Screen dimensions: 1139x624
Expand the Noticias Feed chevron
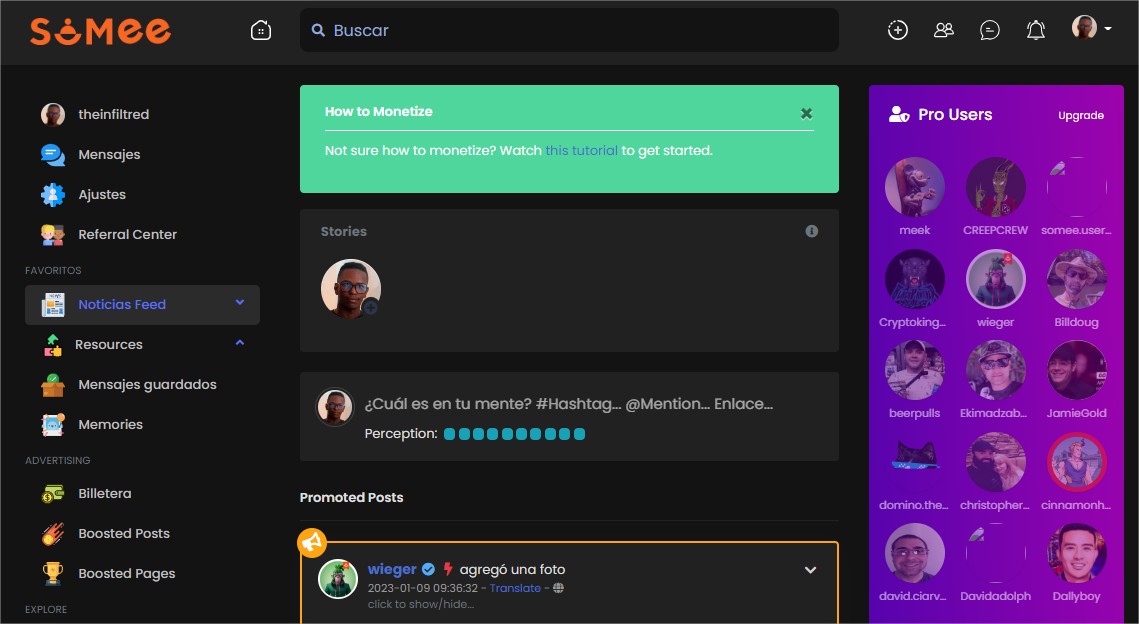point(240,302)
